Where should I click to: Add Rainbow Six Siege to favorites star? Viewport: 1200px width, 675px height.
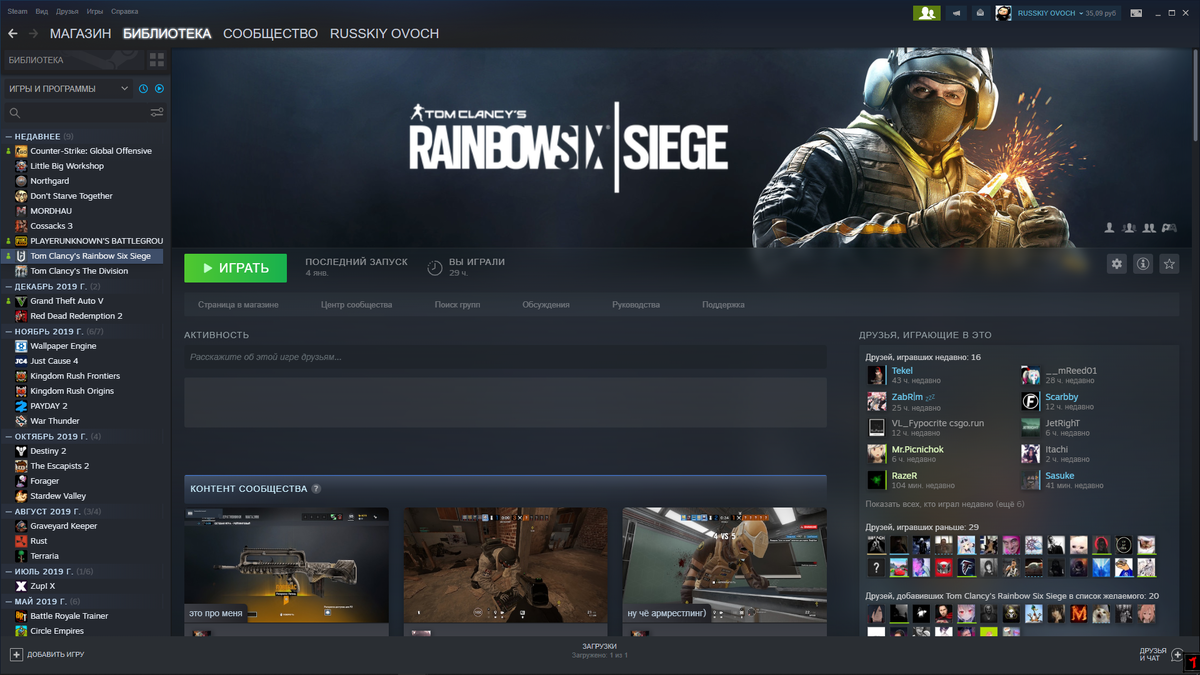pos(1169,264)
